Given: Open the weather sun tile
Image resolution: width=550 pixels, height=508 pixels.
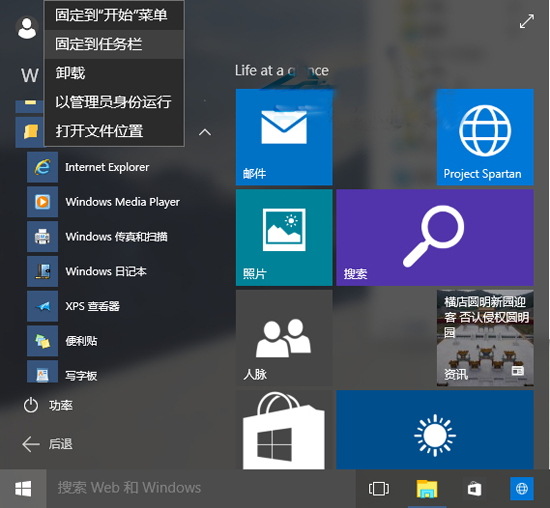Looking at the screenshot, I should click(x=435, y=430).
